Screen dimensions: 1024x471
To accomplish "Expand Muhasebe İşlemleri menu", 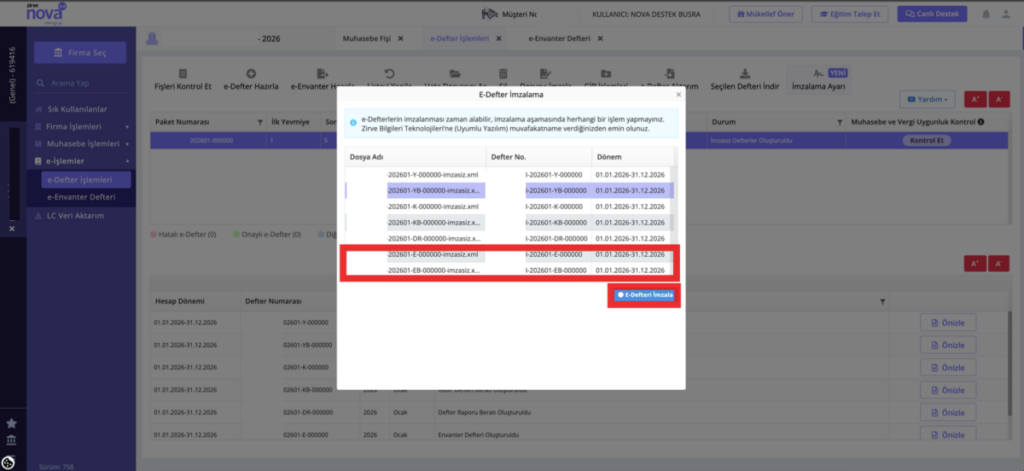I will coord(82,143).
